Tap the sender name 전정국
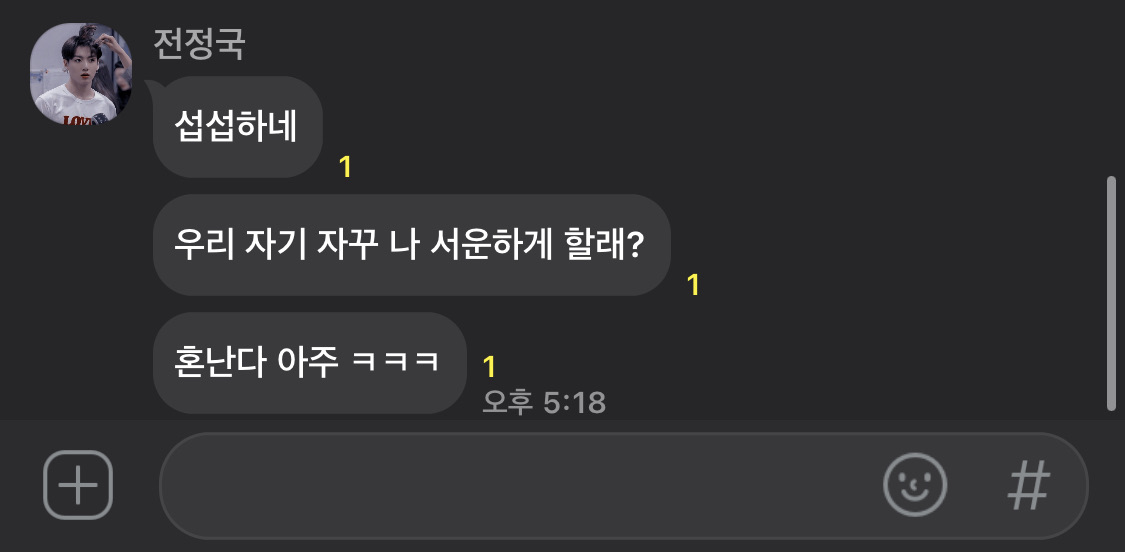The image size is (1125, 552). tap(199, 44)
